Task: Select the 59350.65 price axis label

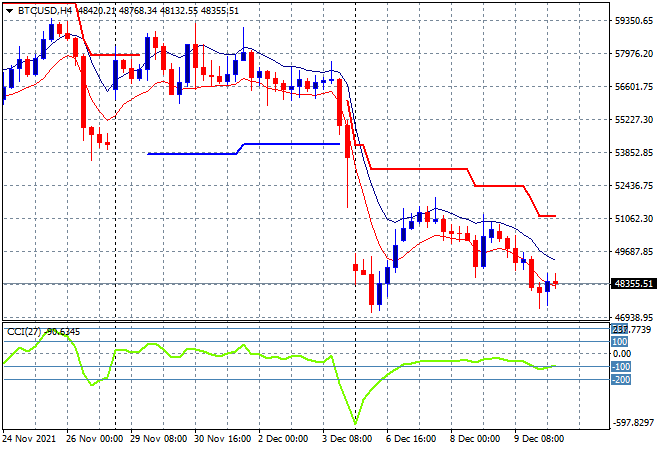Action: pyautogui.click(x=634, y=20)
